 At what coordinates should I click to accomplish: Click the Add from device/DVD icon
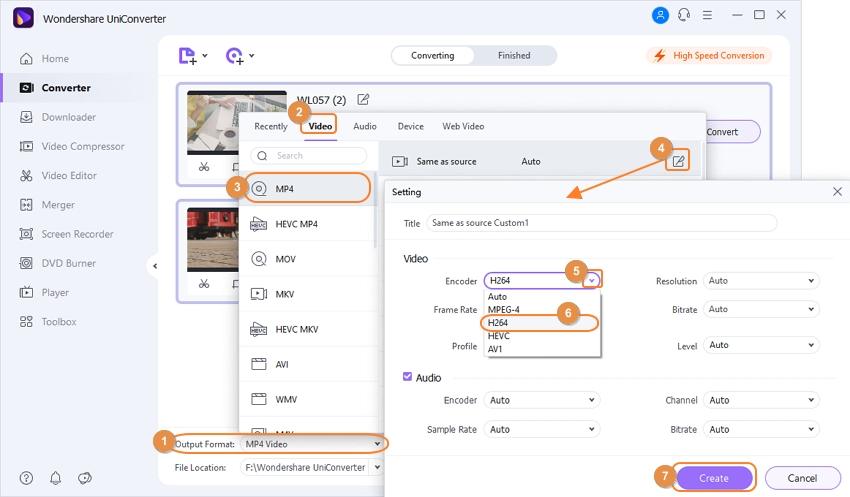[x=234, y=55]
